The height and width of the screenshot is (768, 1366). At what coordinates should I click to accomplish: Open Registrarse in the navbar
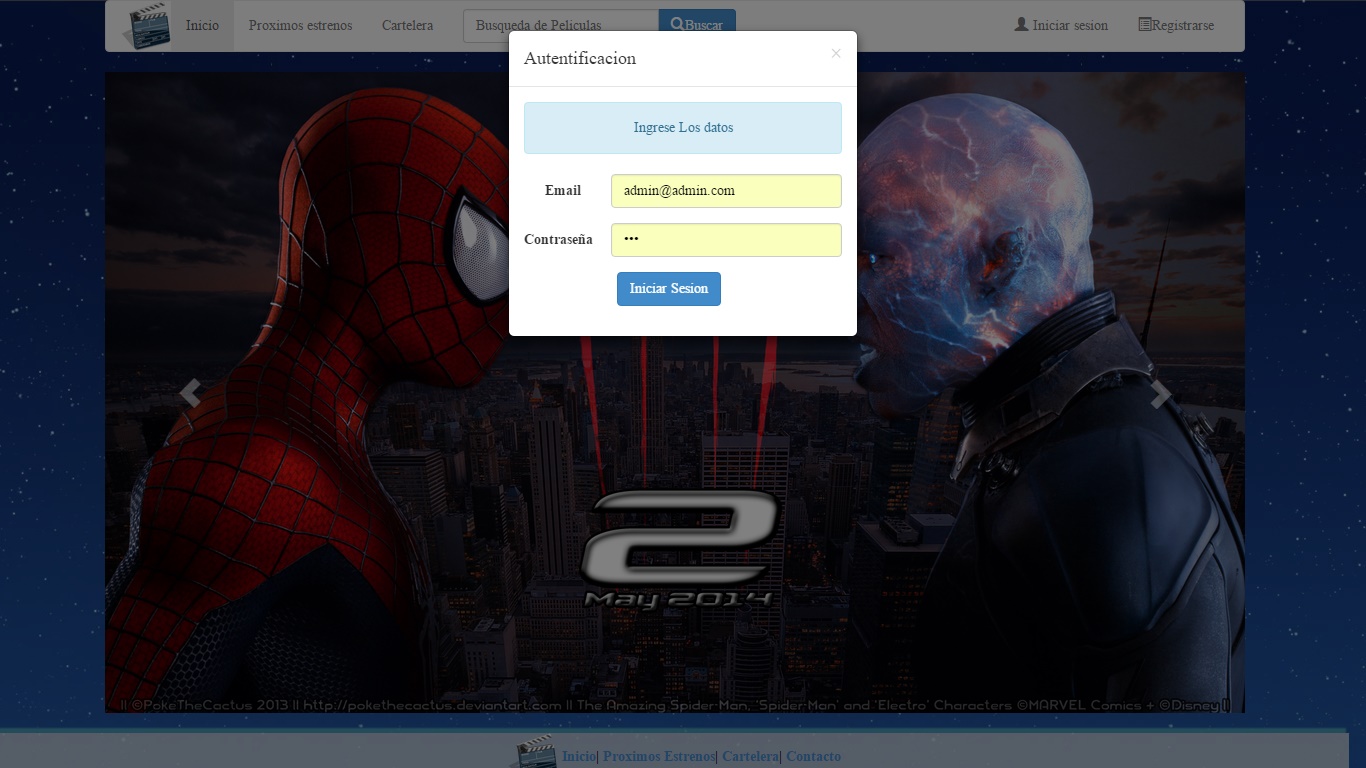pos(1176,26)
